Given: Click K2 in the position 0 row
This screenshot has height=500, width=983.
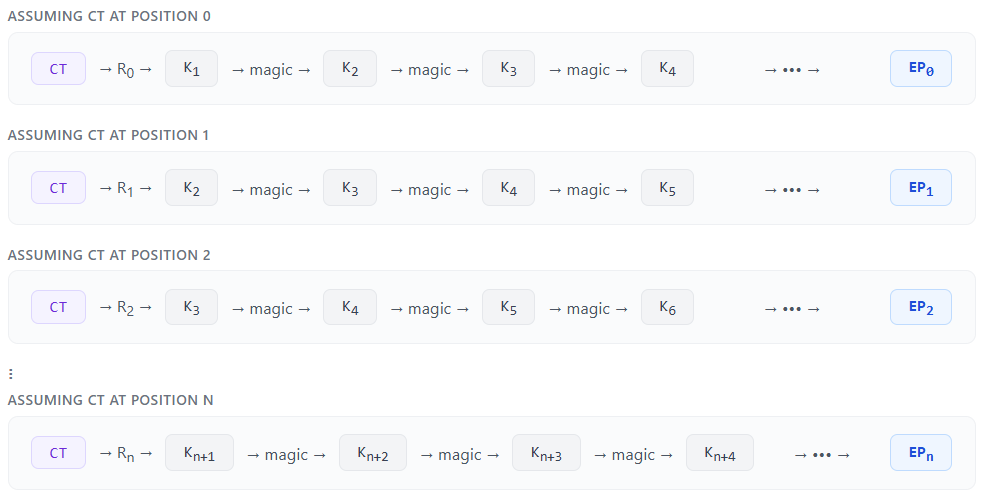Looking at the screenshot, I should click(x=350, y=69).
